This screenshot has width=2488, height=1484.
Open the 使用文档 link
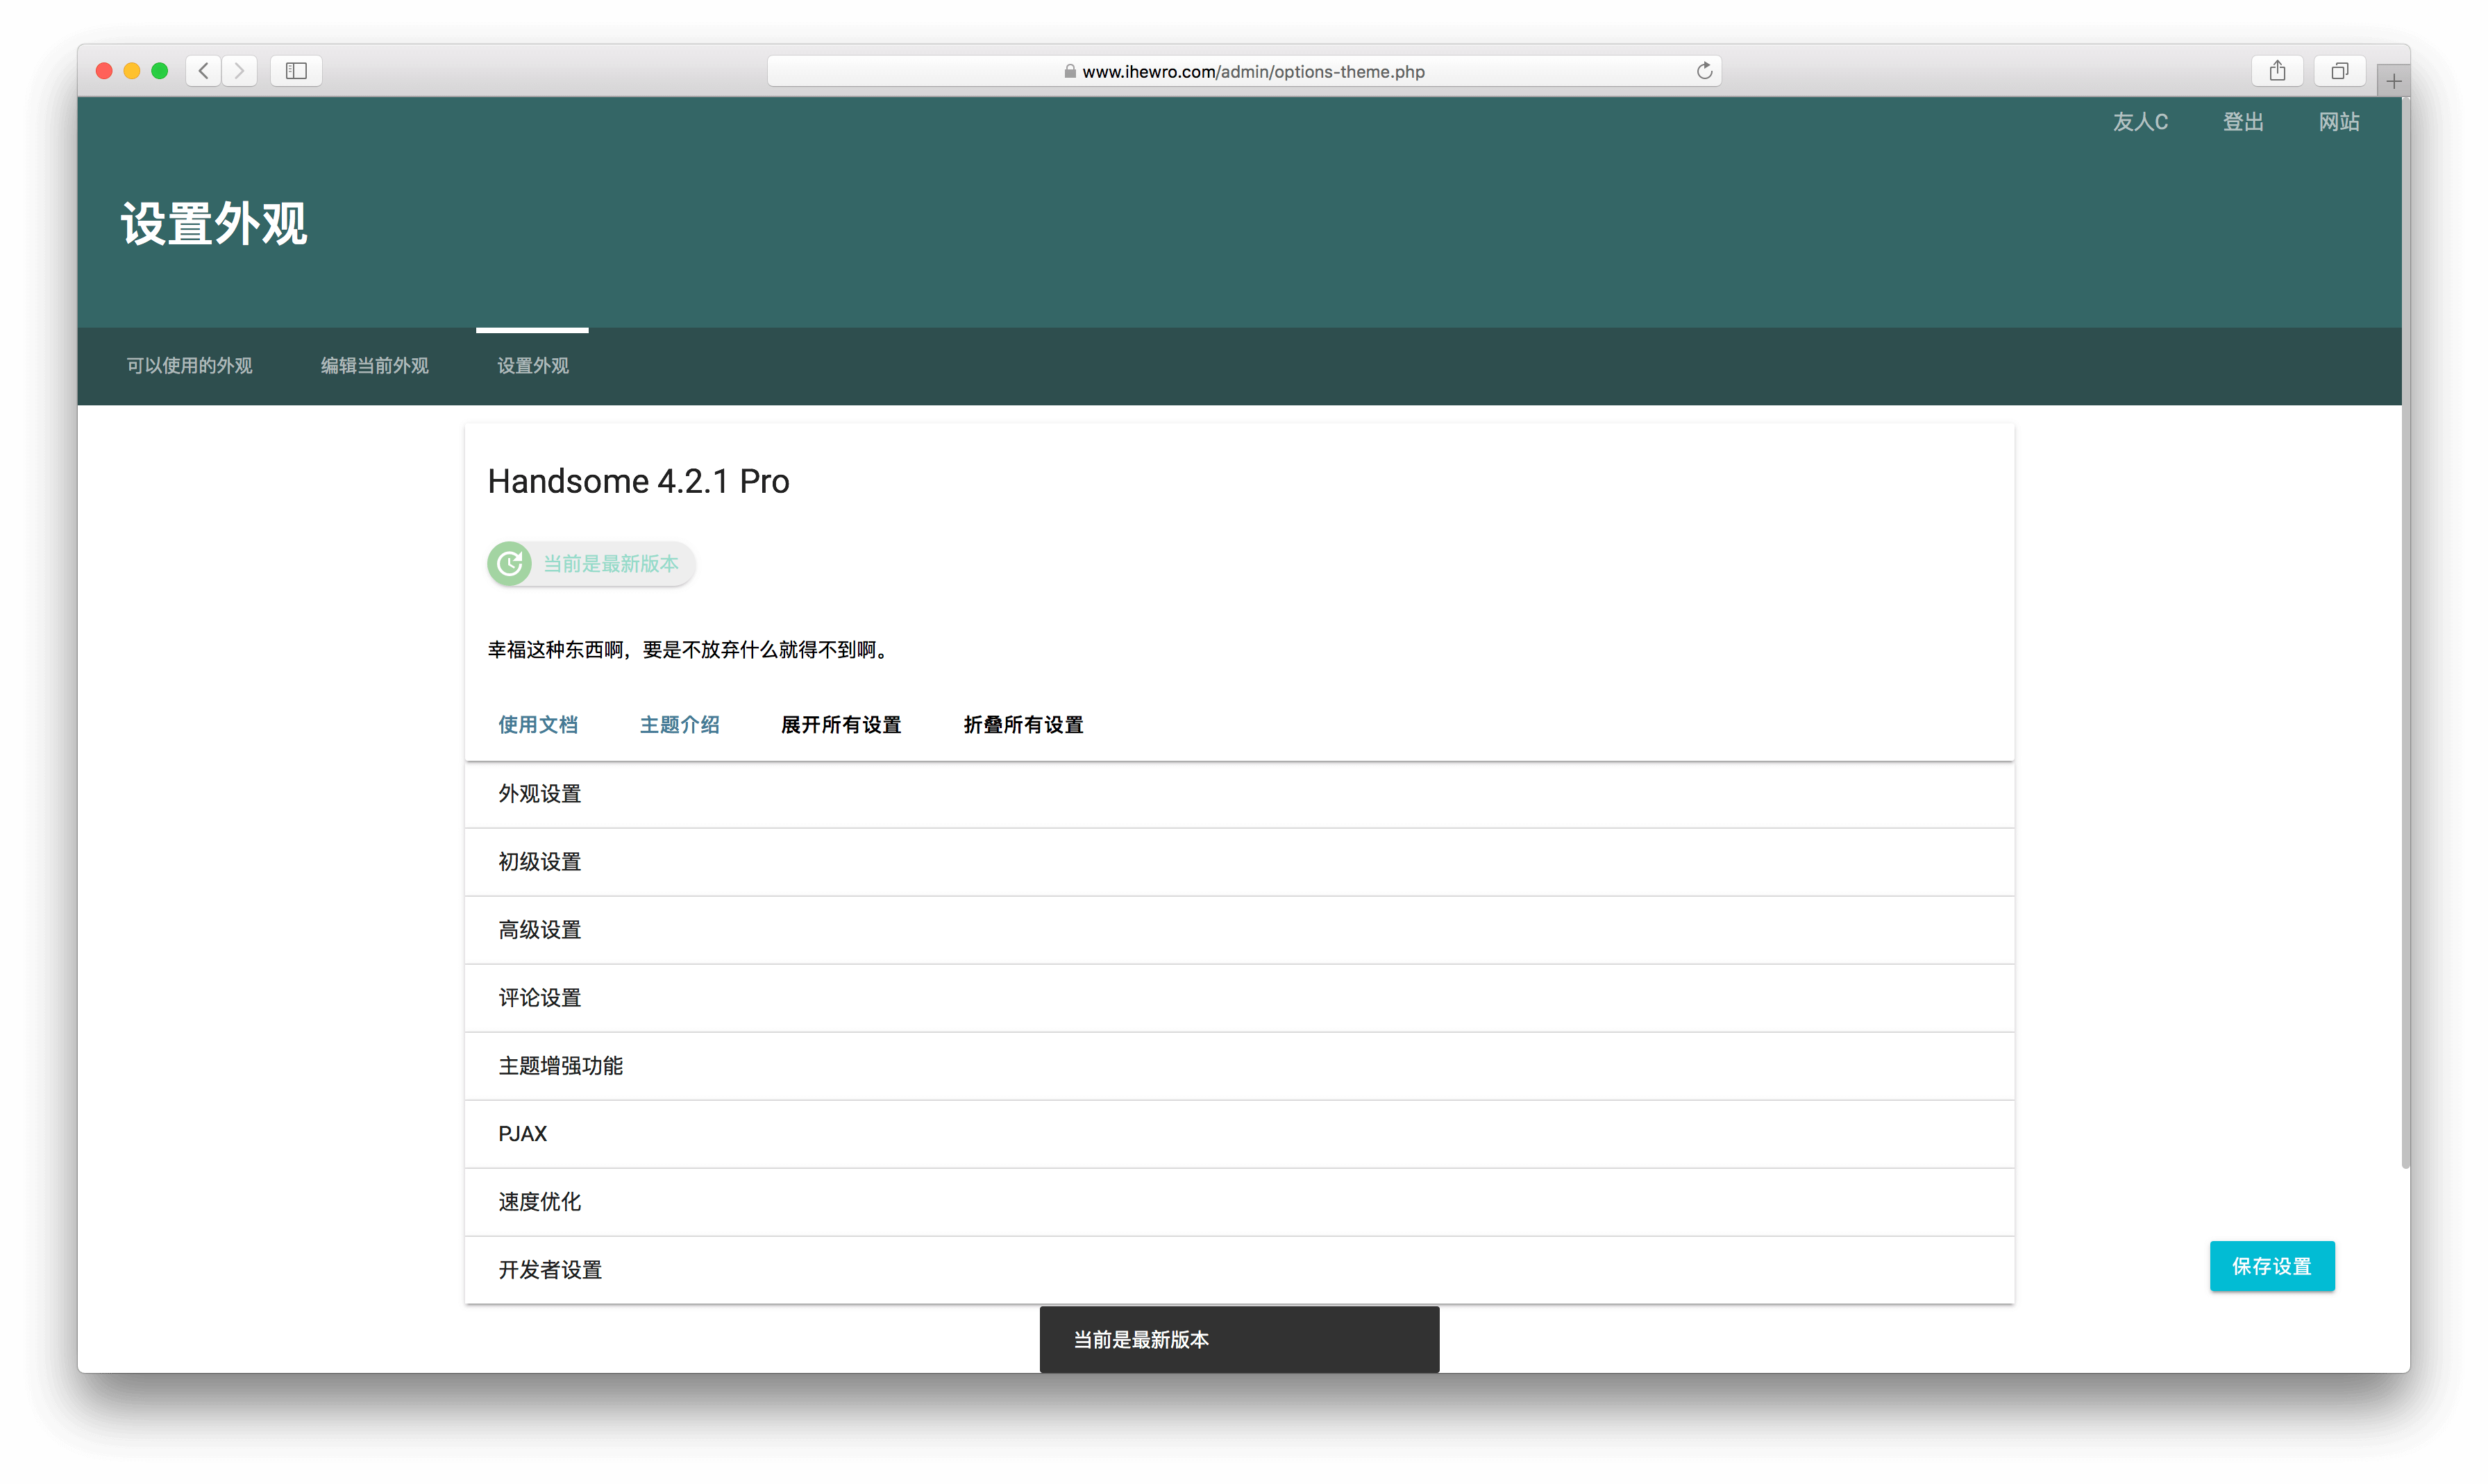point(538,725)
